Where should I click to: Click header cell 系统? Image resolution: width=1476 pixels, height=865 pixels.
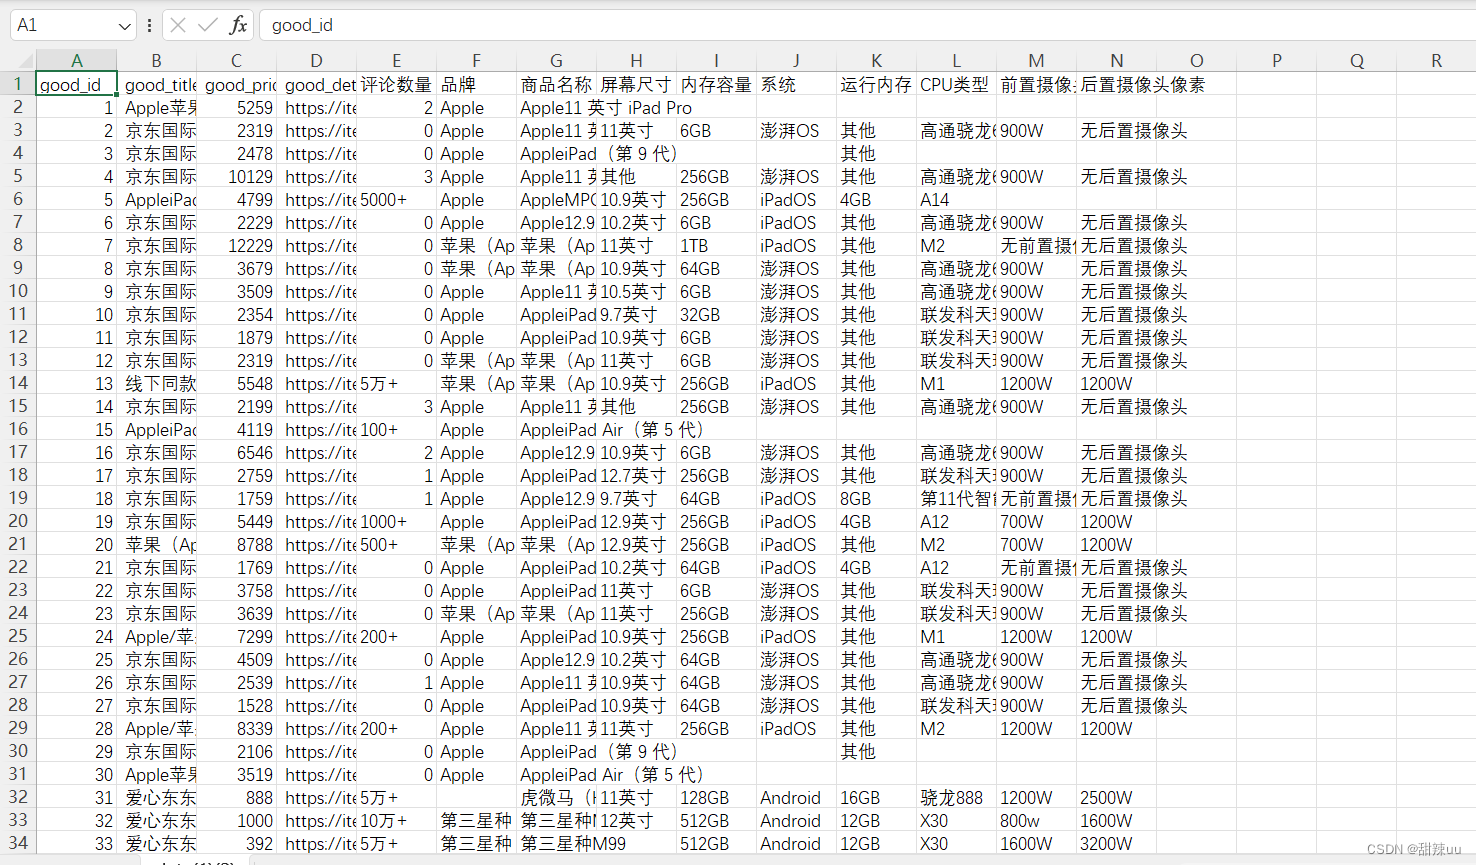[797, 85]
